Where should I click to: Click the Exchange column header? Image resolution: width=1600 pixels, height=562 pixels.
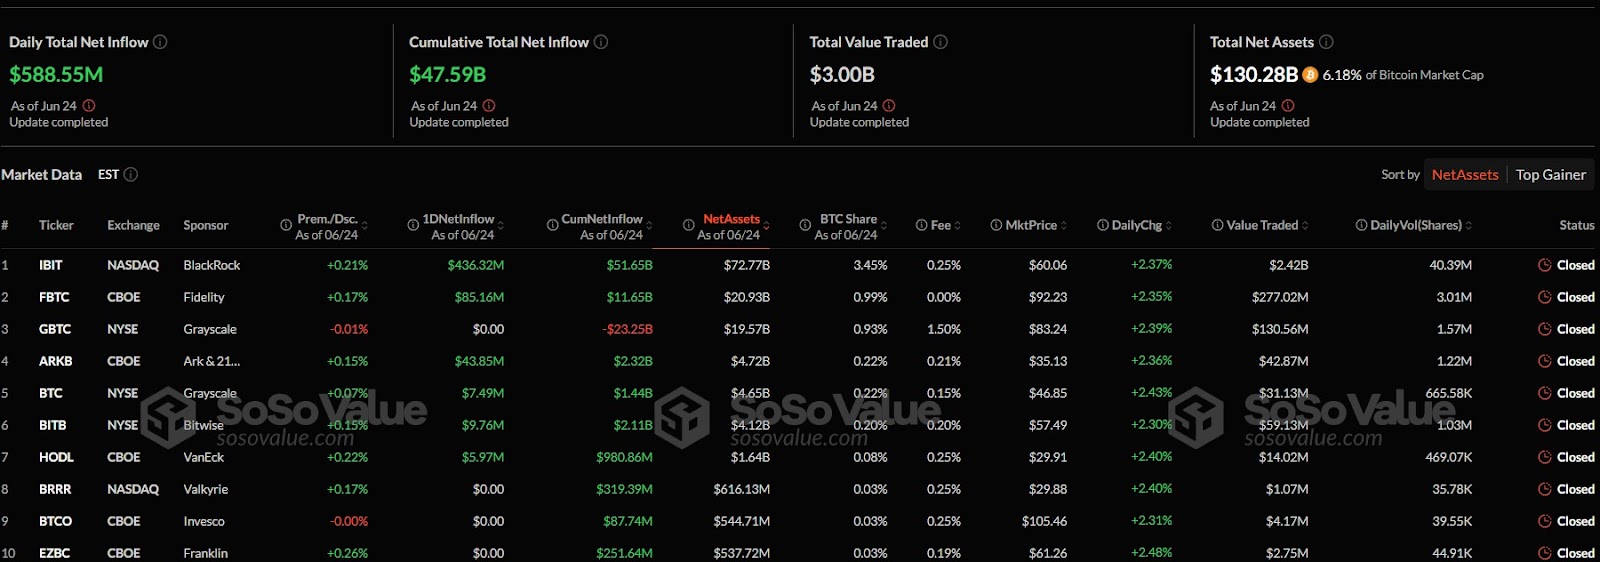tap(133, 225)
